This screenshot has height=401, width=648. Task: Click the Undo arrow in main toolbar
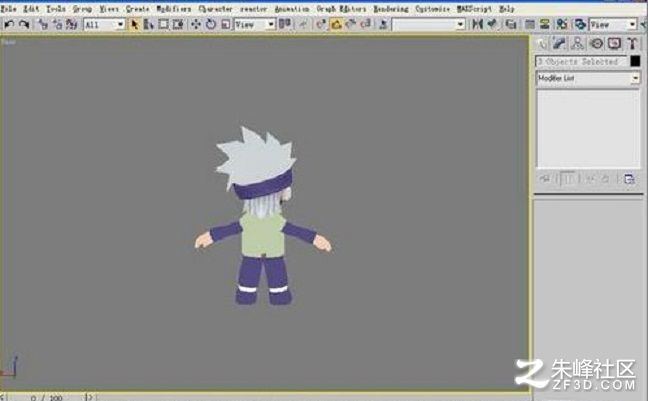click(9, 24)
